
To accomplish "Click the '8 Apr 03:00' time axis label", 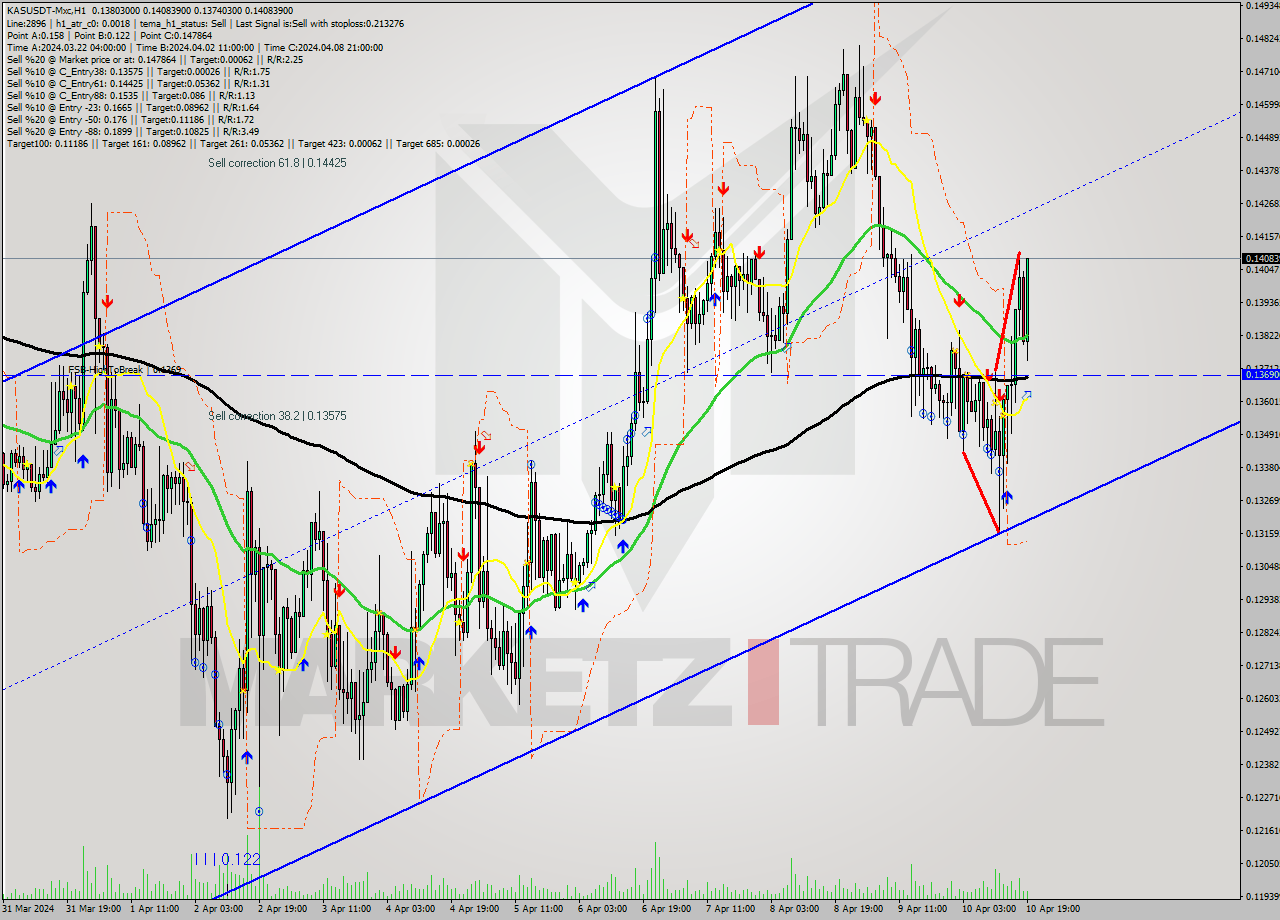I will click(x=797, y=909).
